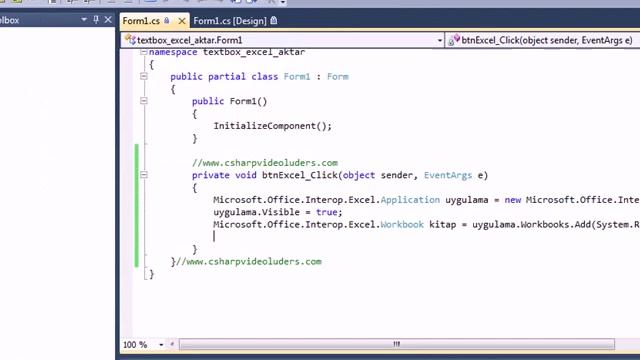Click the 'new' keyword in uygulama line
This screenshot has height=360, width=640.
click(x=513, y=200)
